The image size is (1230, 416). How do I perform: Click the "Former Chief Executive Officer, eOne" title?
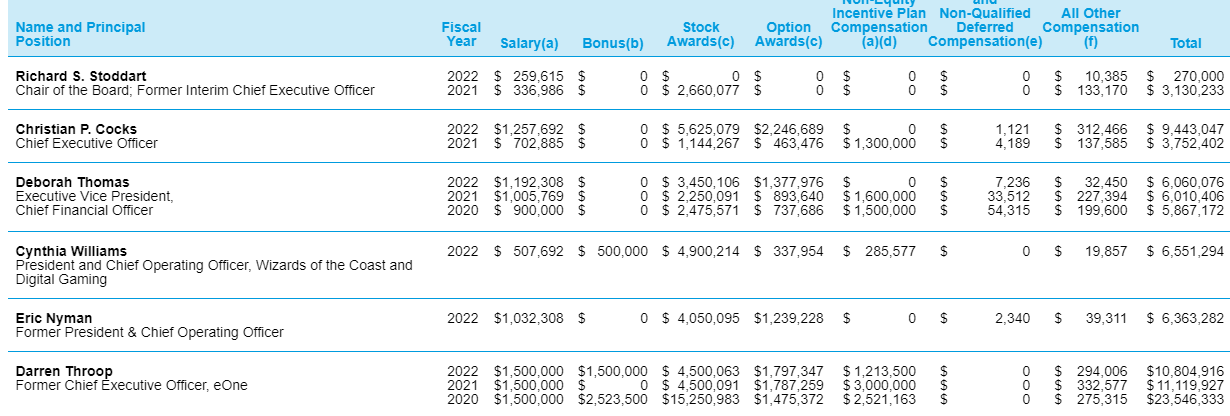[x=131, y=385]
